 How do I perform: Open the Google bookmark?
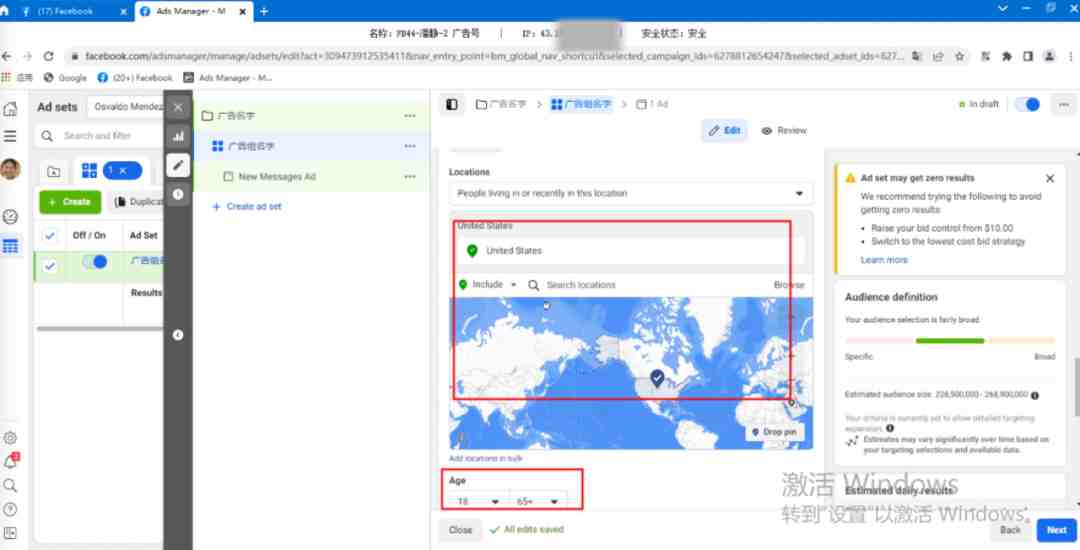(65, 78)
